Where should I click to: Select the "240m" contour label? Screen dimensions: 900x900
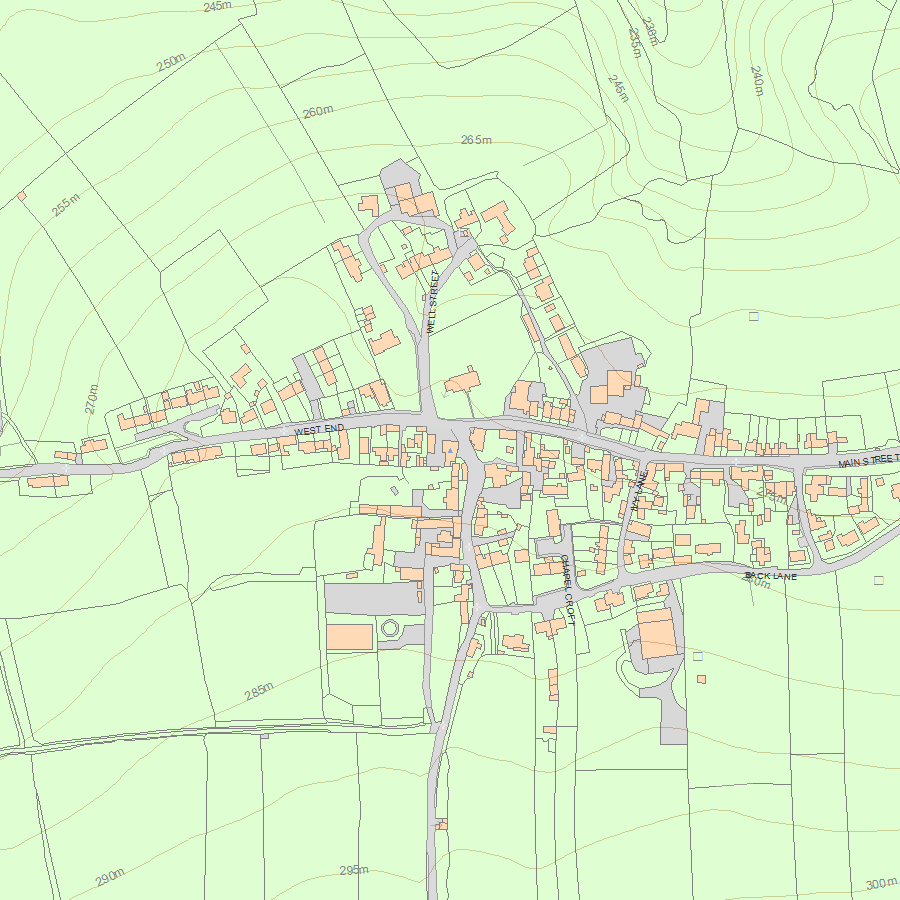(757, 81)
